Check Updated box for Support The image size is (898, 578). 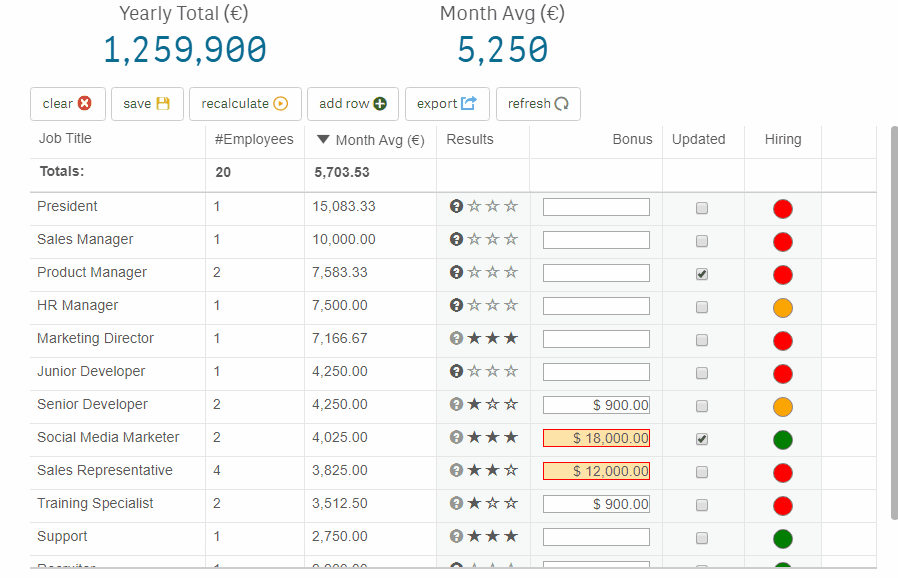pyautogui.click(x=702, y=538)
